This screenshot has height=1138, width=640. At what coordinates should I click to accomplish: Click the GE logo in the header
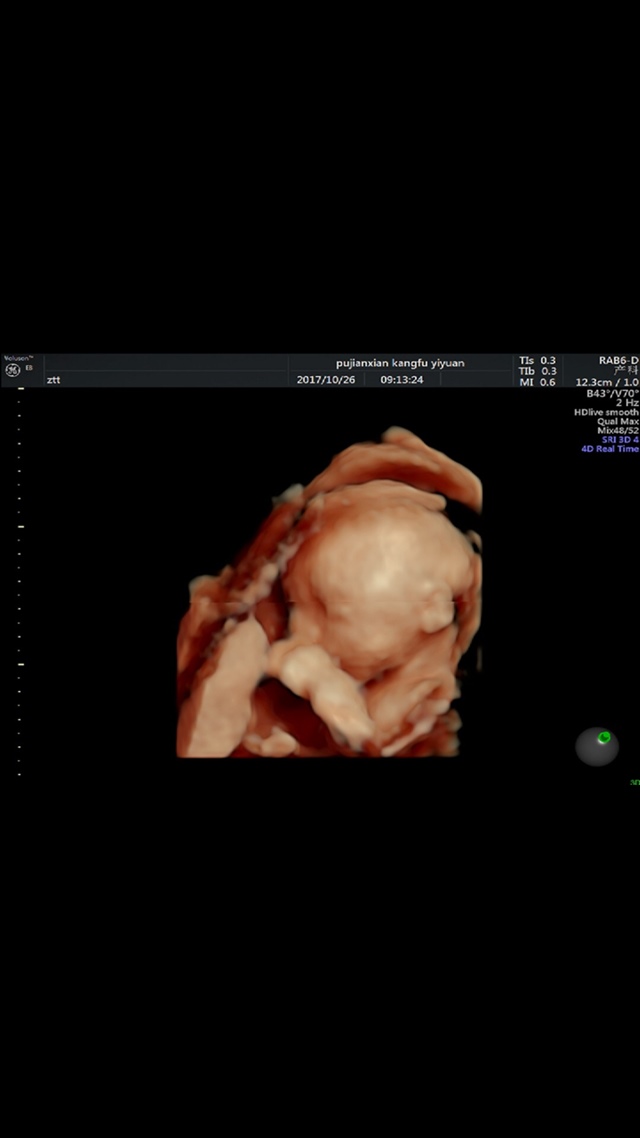12,371
